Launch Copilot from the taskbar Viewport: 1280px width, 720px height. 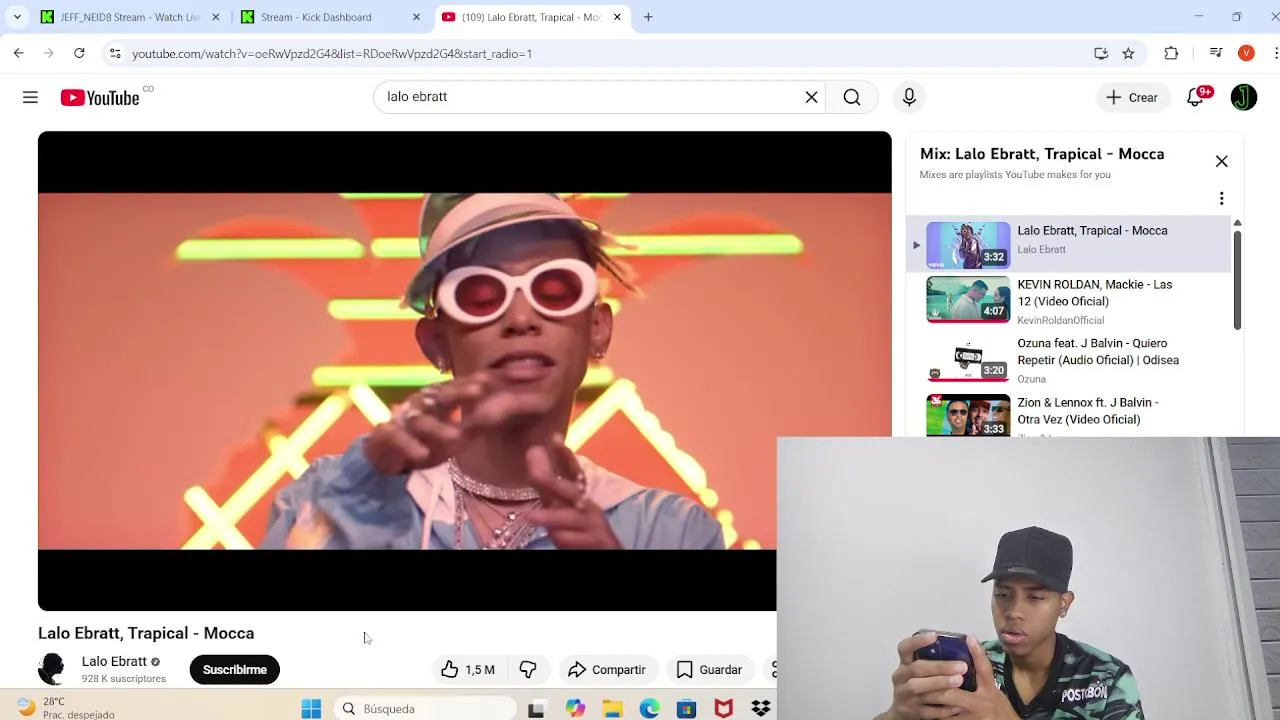point(575,709)
